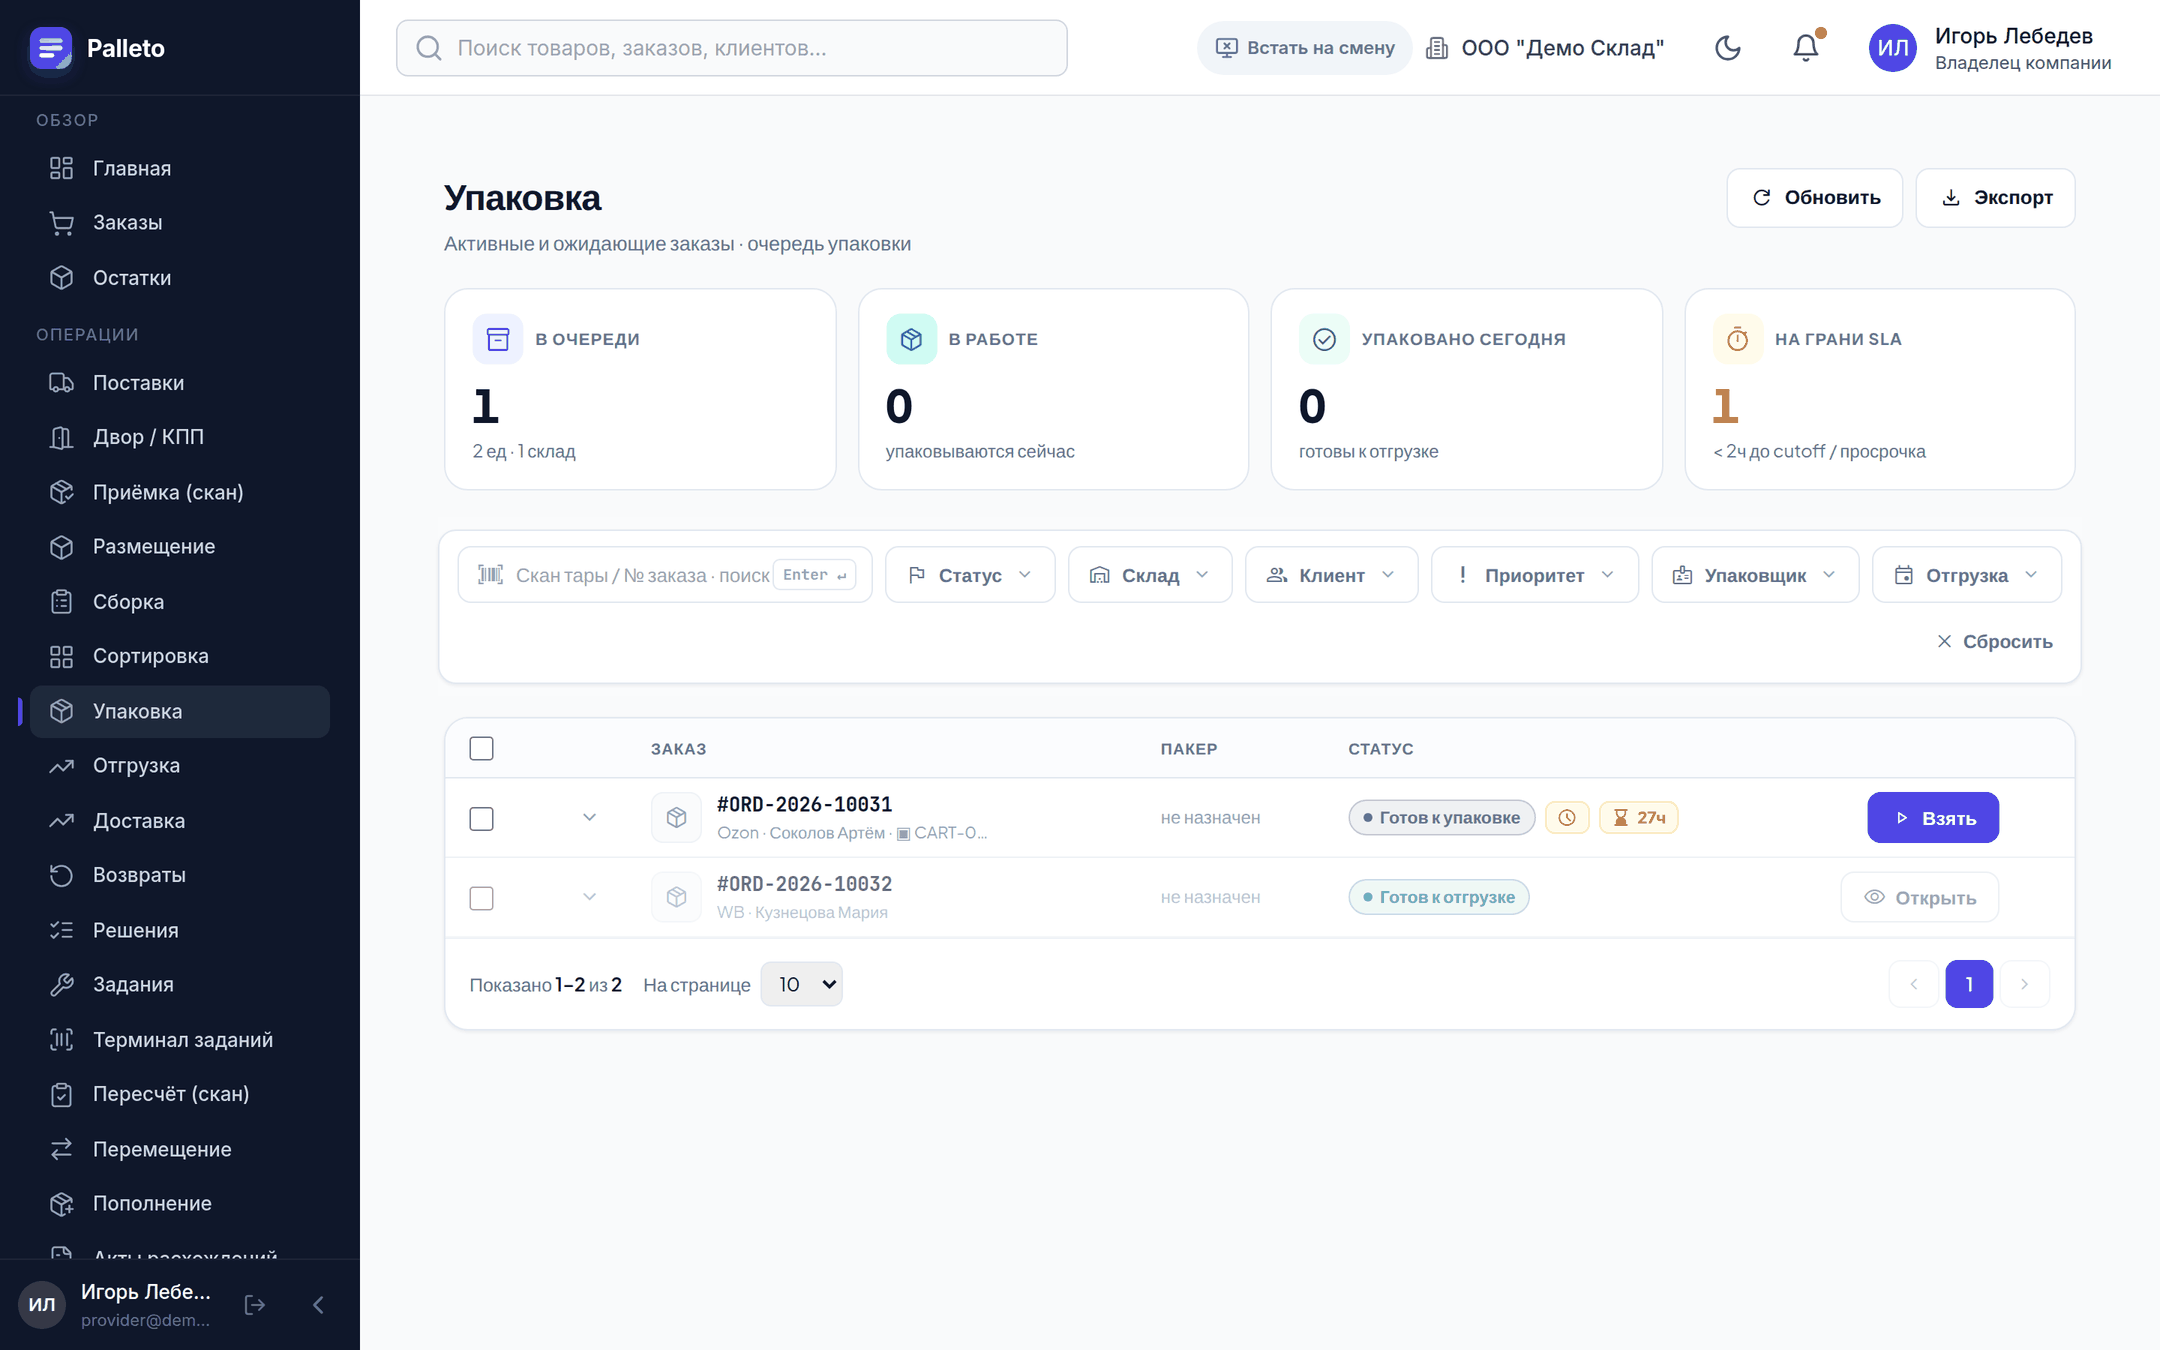Click the Palleto logo icon

(51, 48)
